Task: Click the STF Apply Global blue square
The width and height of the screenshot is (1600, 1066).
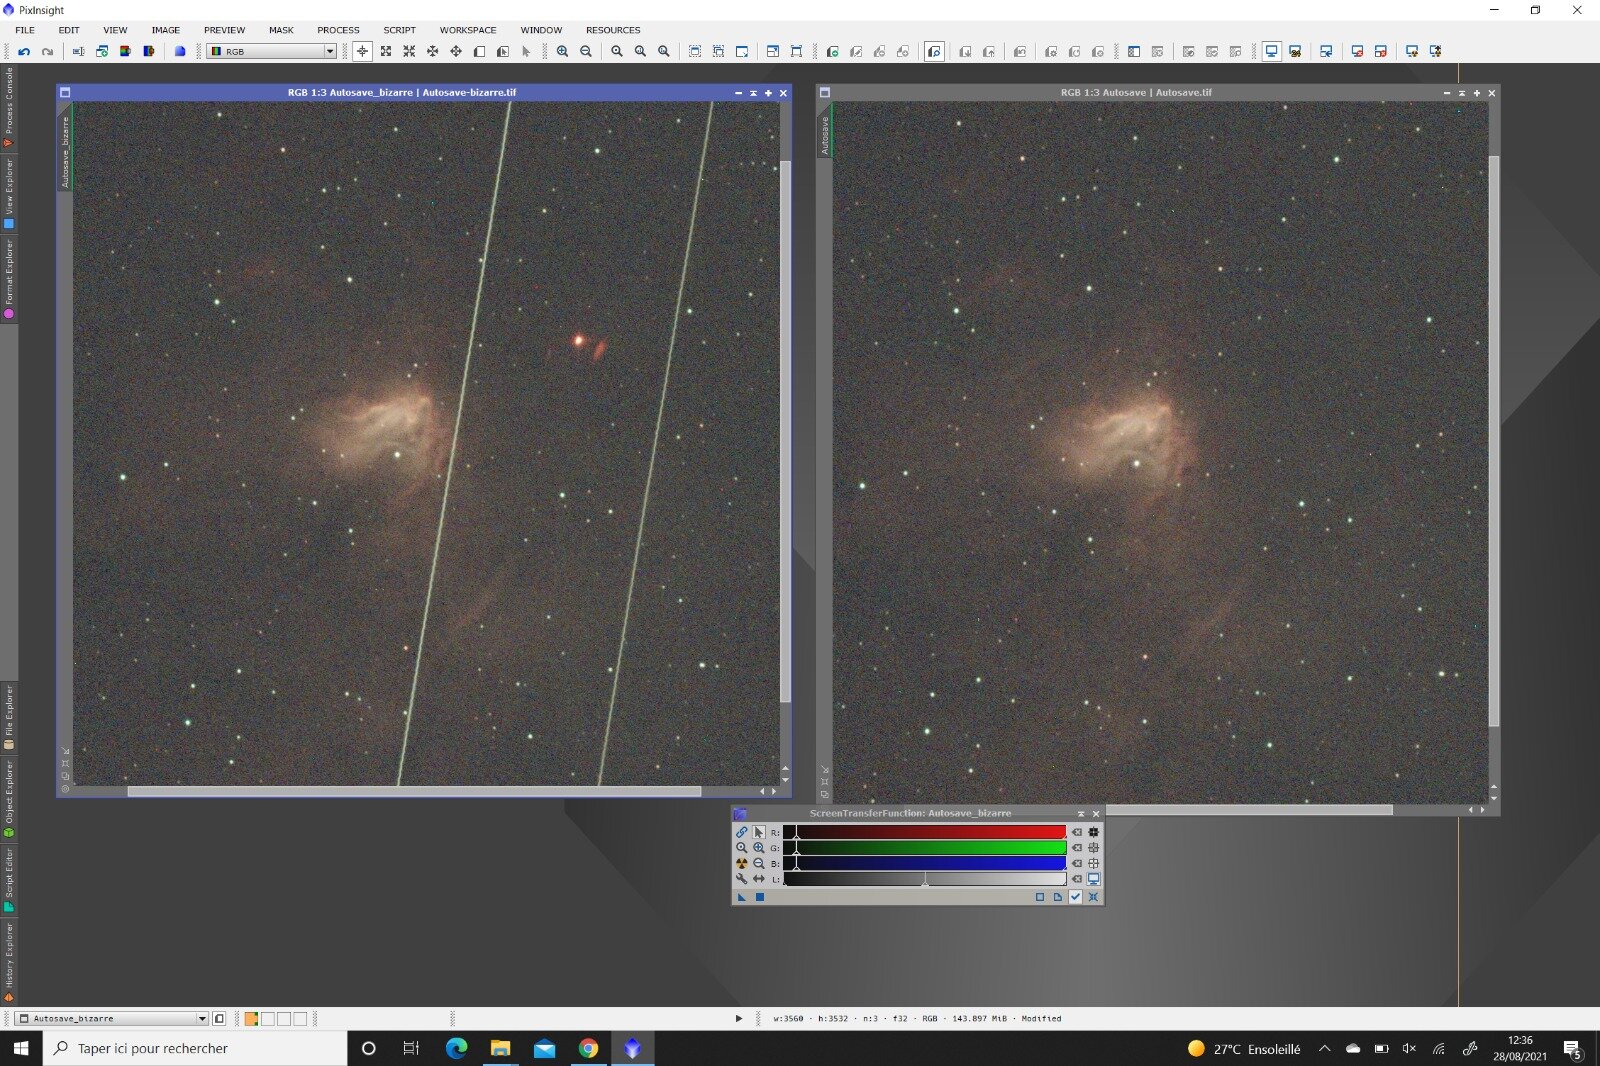Action: pyautogui.click(x=759, y=897)
